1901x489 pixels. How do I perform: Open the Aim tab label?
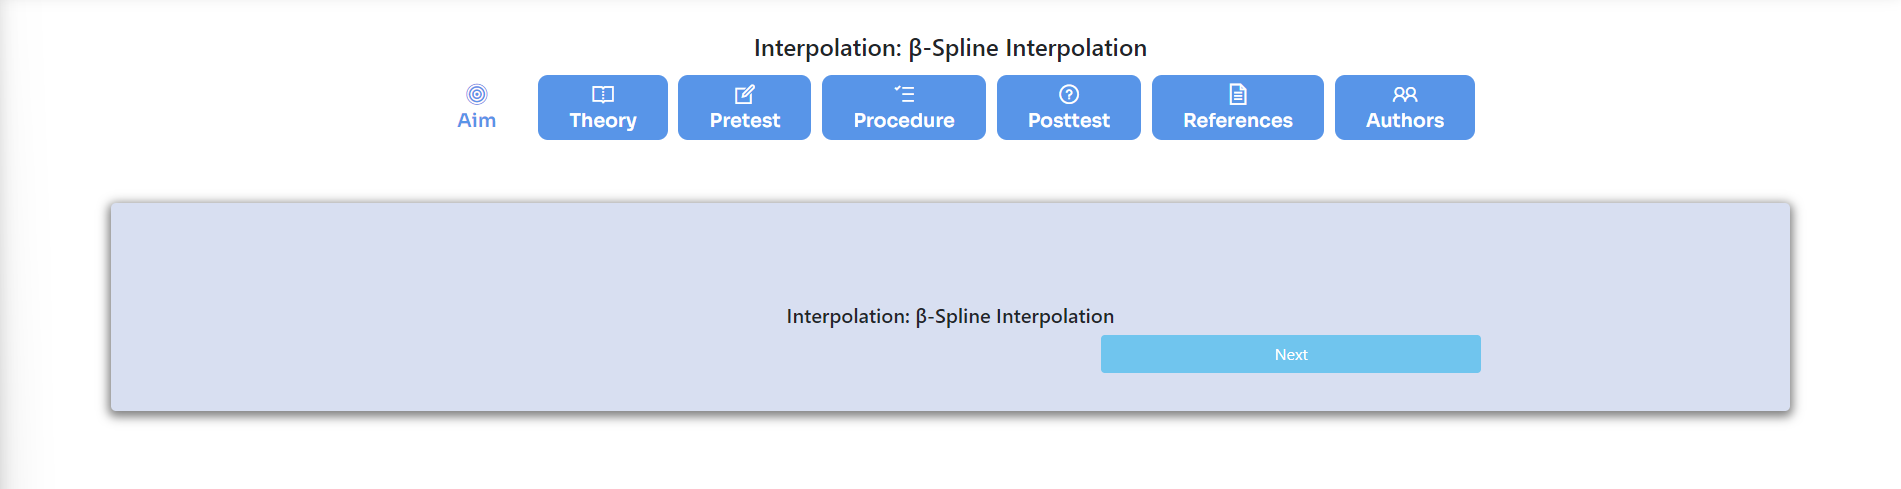pyautogui.click(x=477, y=121)
